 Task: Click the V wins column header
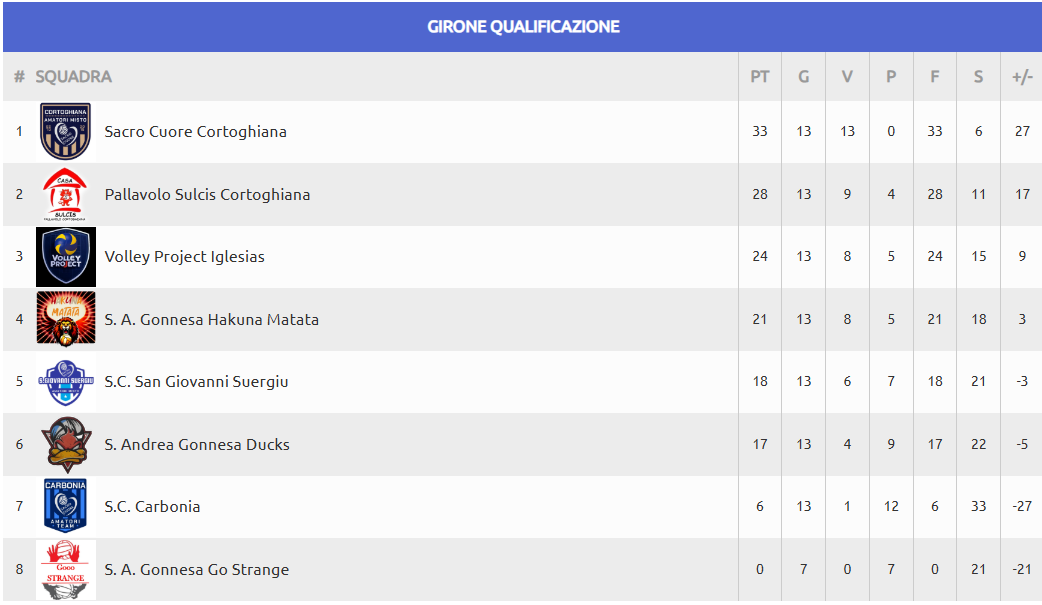point(847,76)
